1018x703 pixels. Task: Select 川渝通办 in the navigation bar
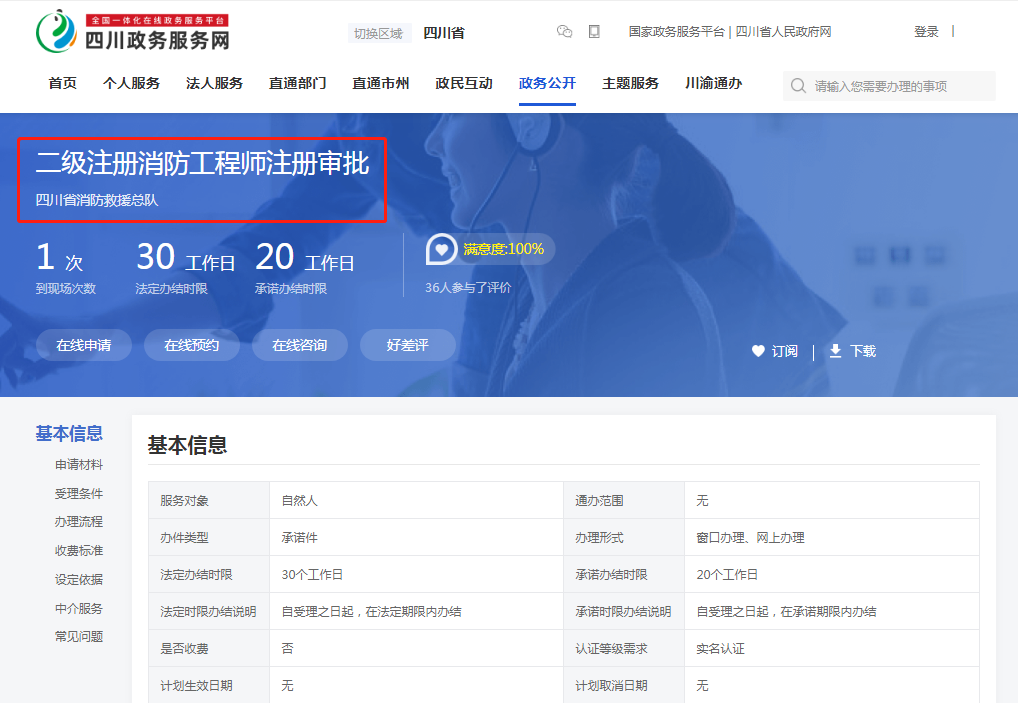[713, 83]
